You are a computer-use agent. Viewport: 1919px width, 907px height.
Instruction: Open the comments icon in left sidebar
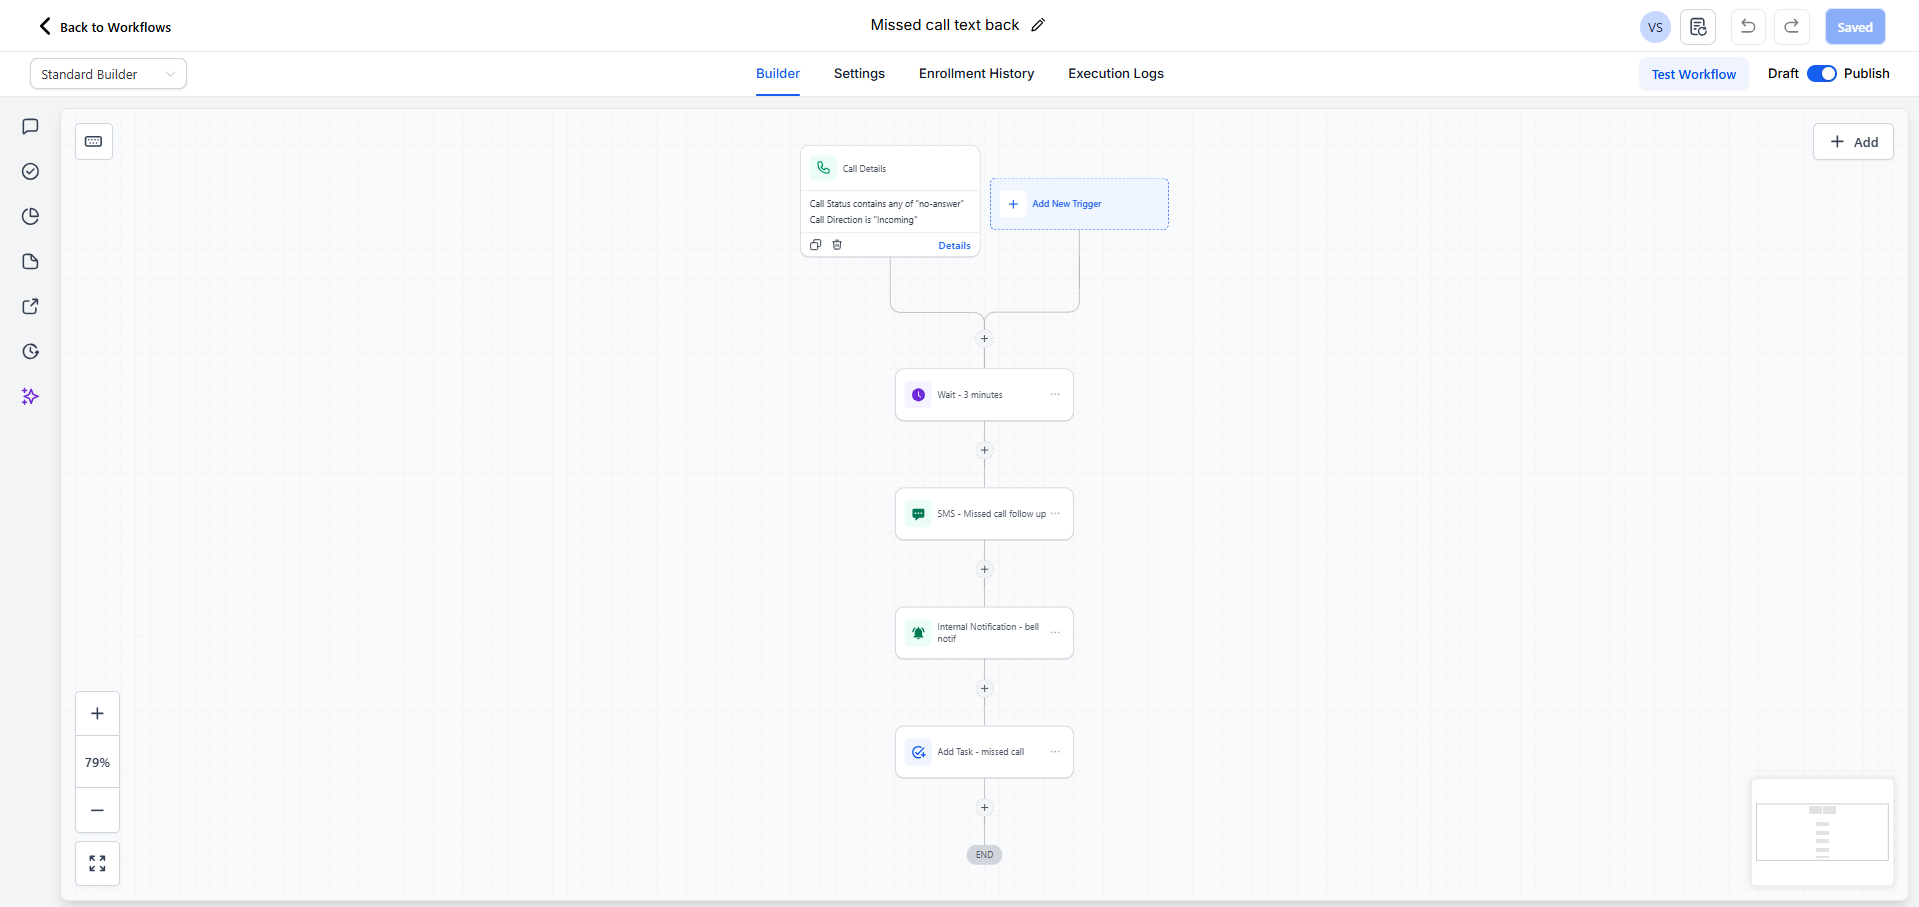30,127
